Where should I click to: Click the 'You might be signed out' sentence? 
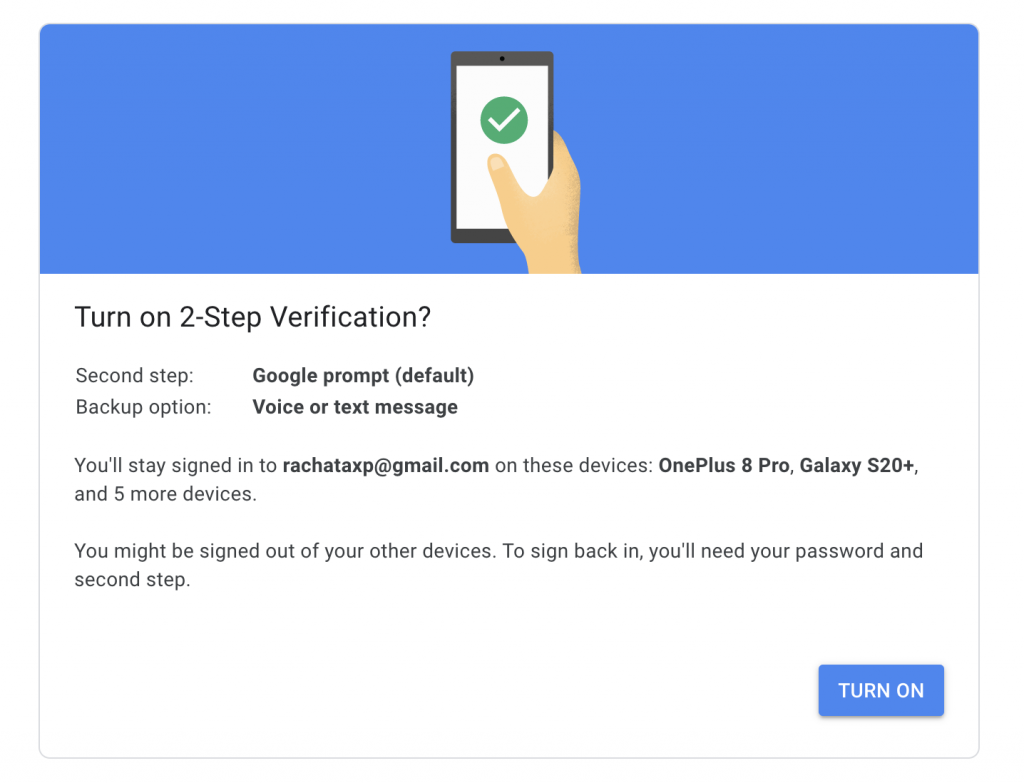pyautogui.click(x=285, y=551)
